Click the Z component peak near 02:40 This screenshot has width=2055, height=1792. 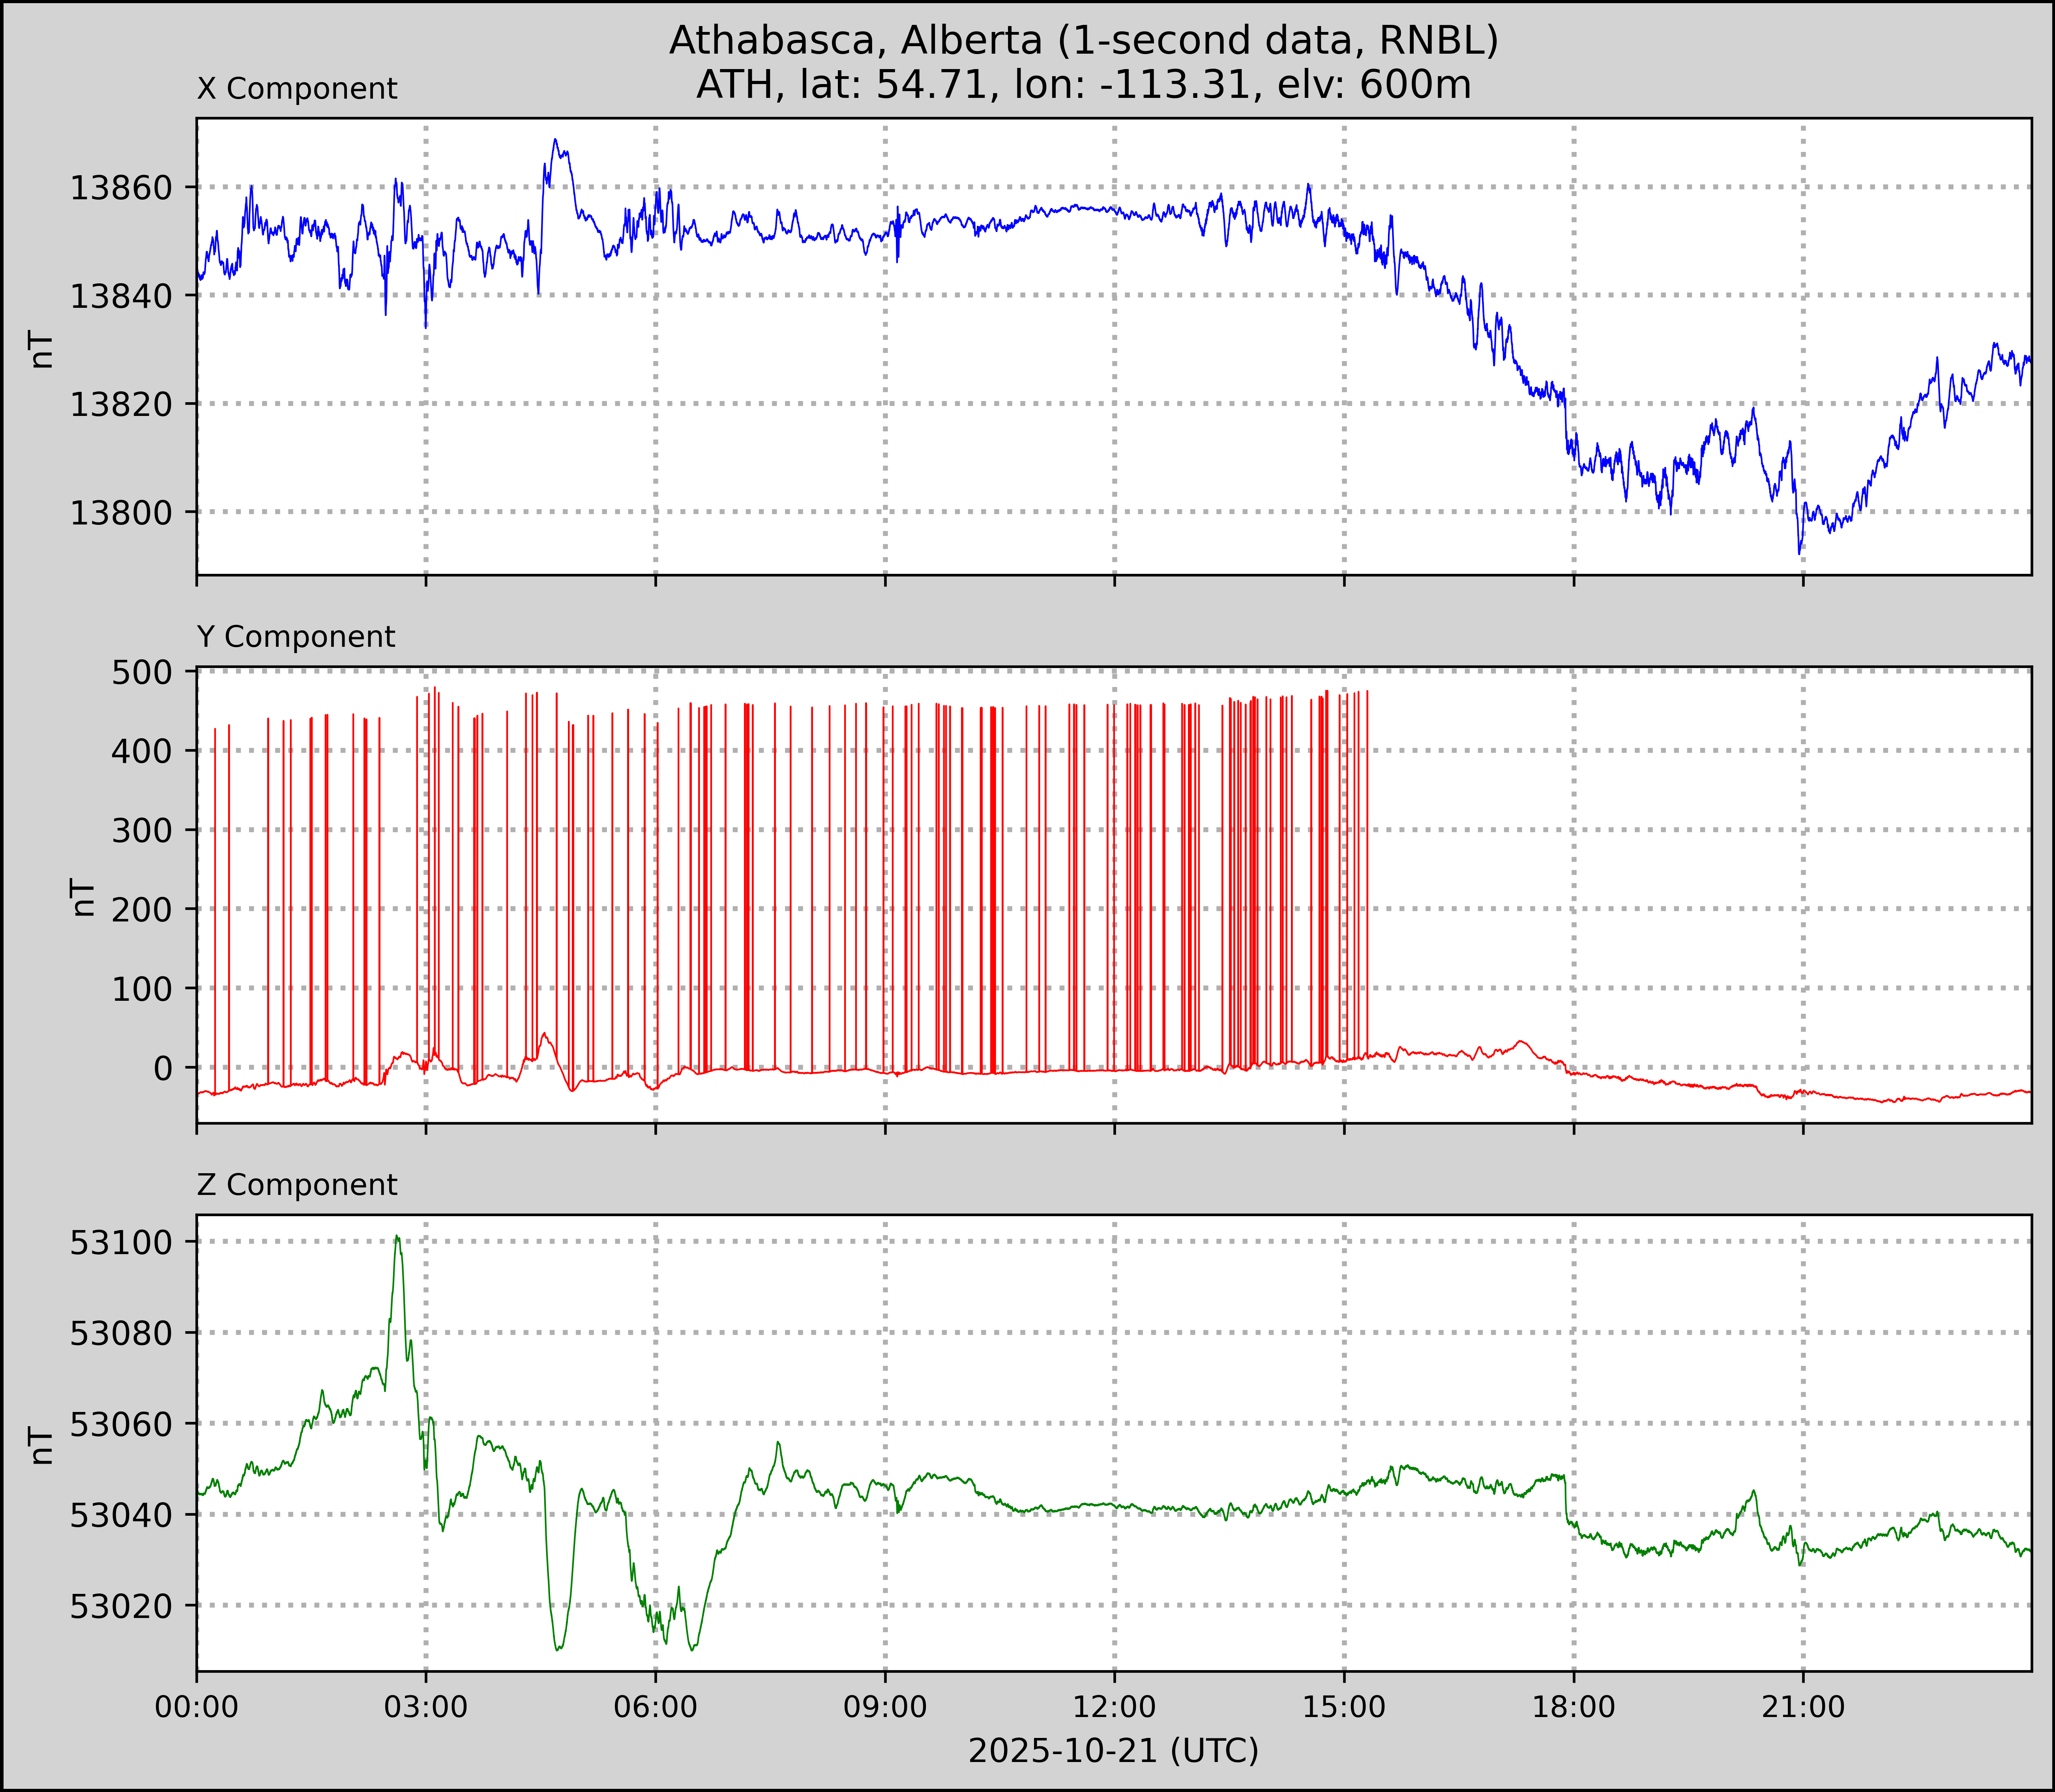click(x=397, y=1238)
